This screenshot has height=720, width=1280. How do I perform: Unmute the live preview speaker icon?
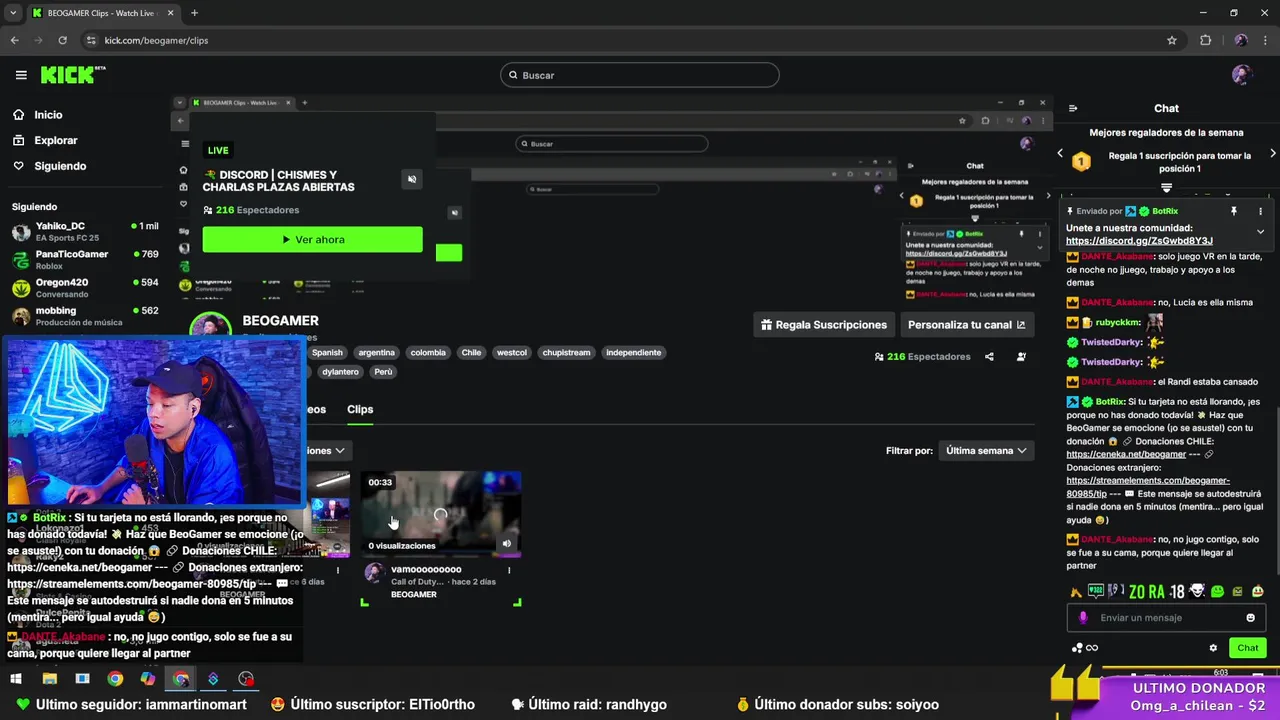tap(412, 180)
